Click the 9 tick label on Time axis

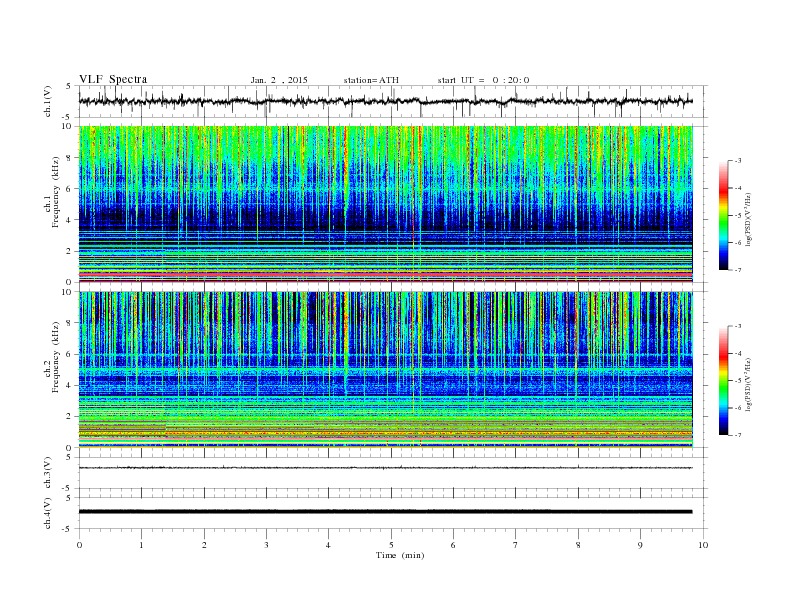pos(640,545)
